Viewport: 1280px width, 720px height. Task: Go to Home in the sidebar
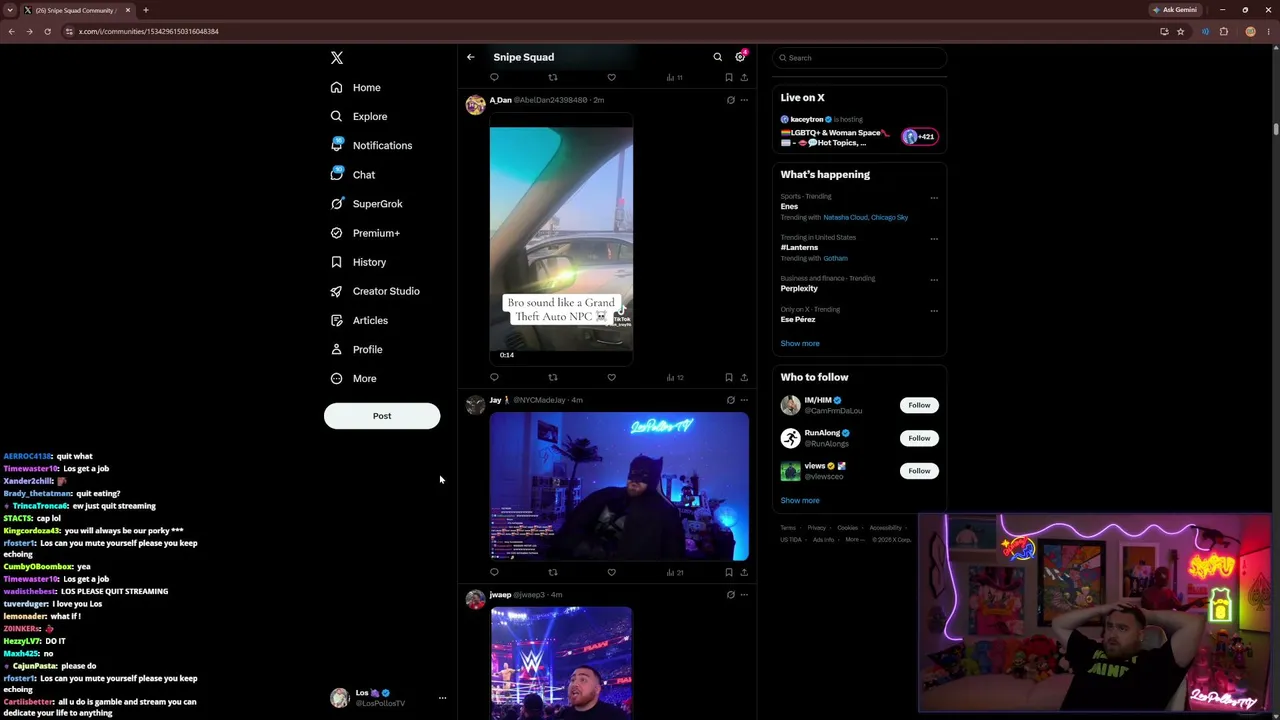coord(356,88)
